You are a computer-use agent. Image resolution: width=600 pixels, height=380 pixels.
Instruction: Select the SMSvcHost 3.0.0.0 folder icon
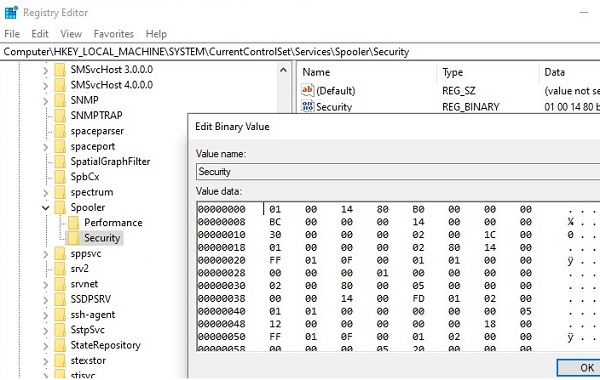60,70
